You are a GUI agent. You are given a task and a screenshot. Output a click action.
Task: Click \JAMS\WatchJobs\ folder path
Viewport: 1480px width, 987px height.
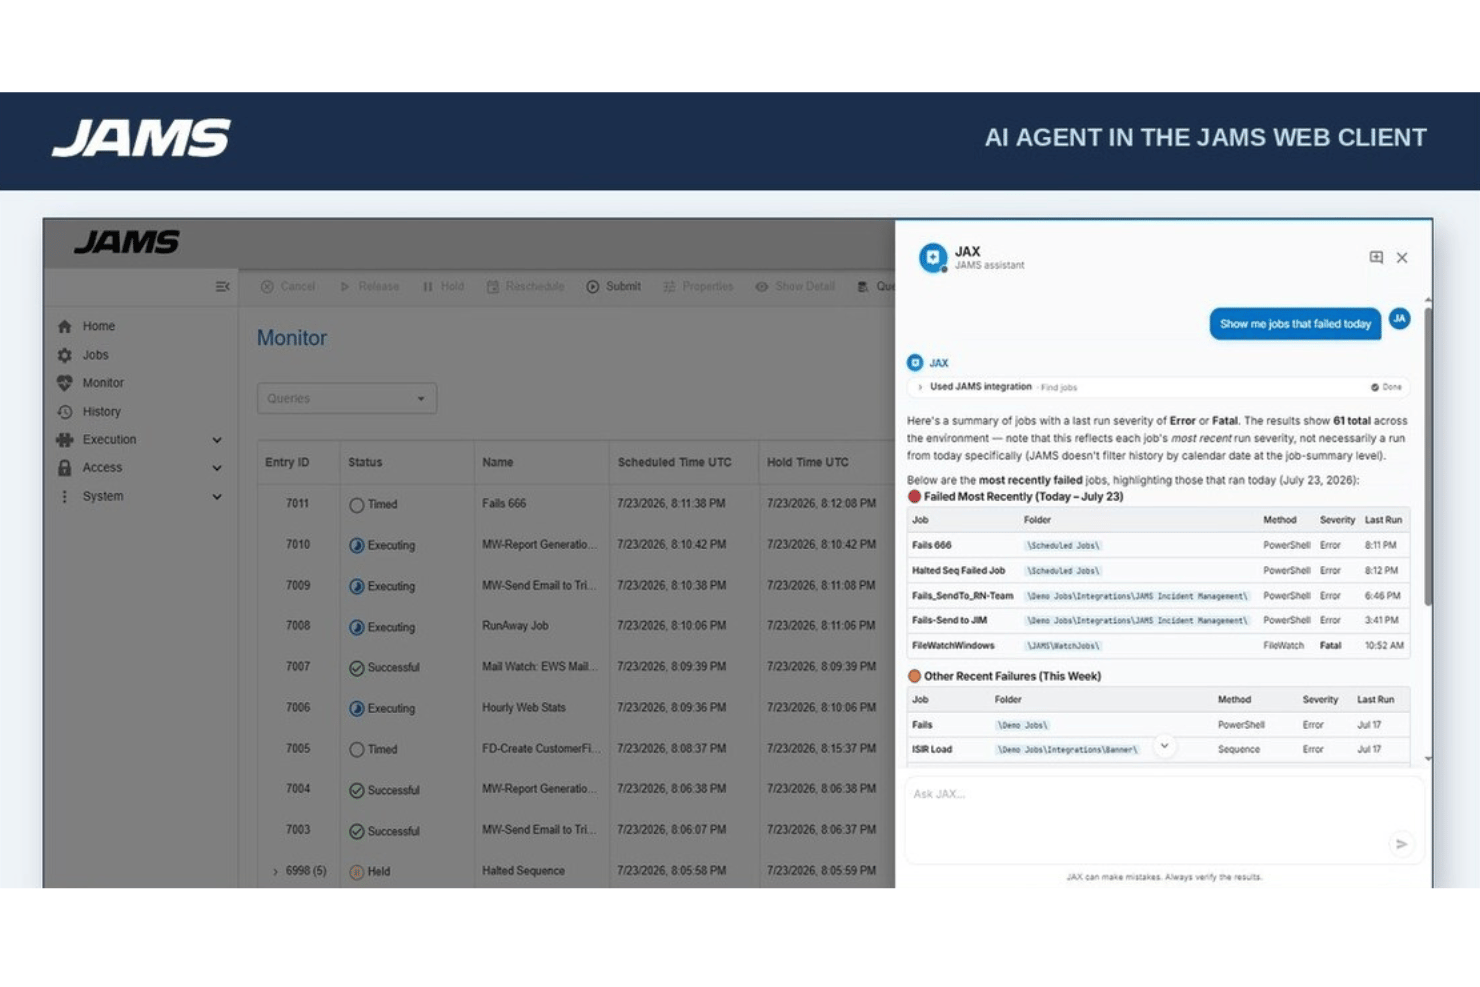[x=1063, y=646]
